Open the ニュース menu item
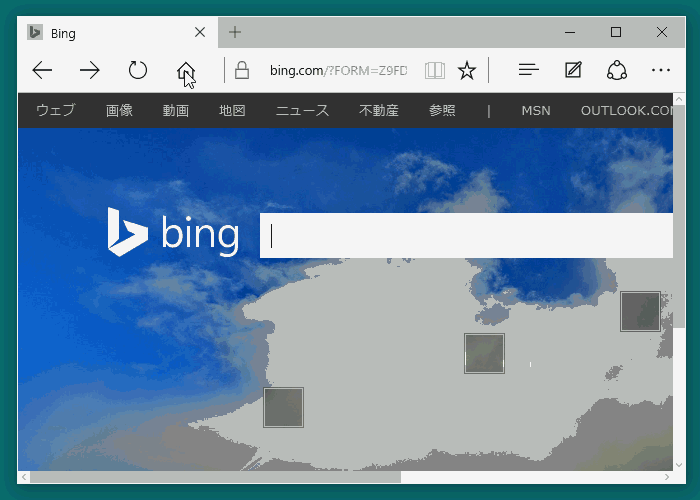The height and width of the screenshot is (500, 700). tap(302, 110)
